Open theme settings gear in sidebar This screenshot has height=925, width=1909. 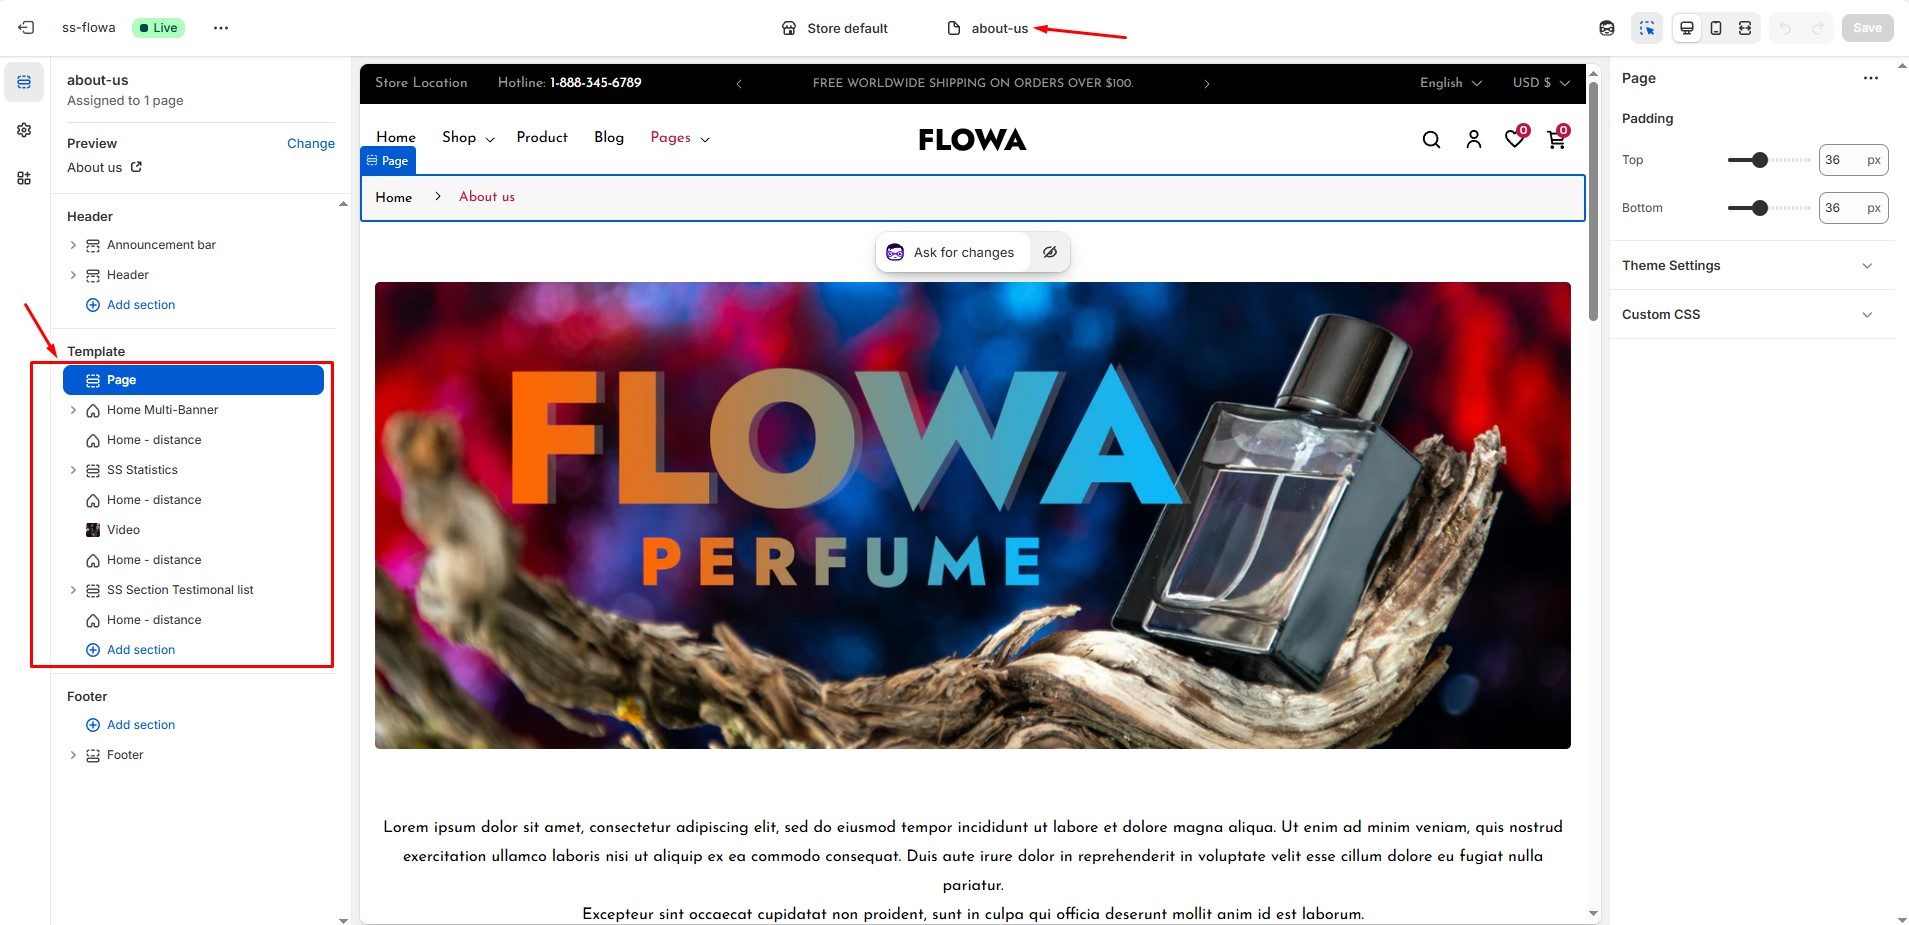click(x=24, y=130)
